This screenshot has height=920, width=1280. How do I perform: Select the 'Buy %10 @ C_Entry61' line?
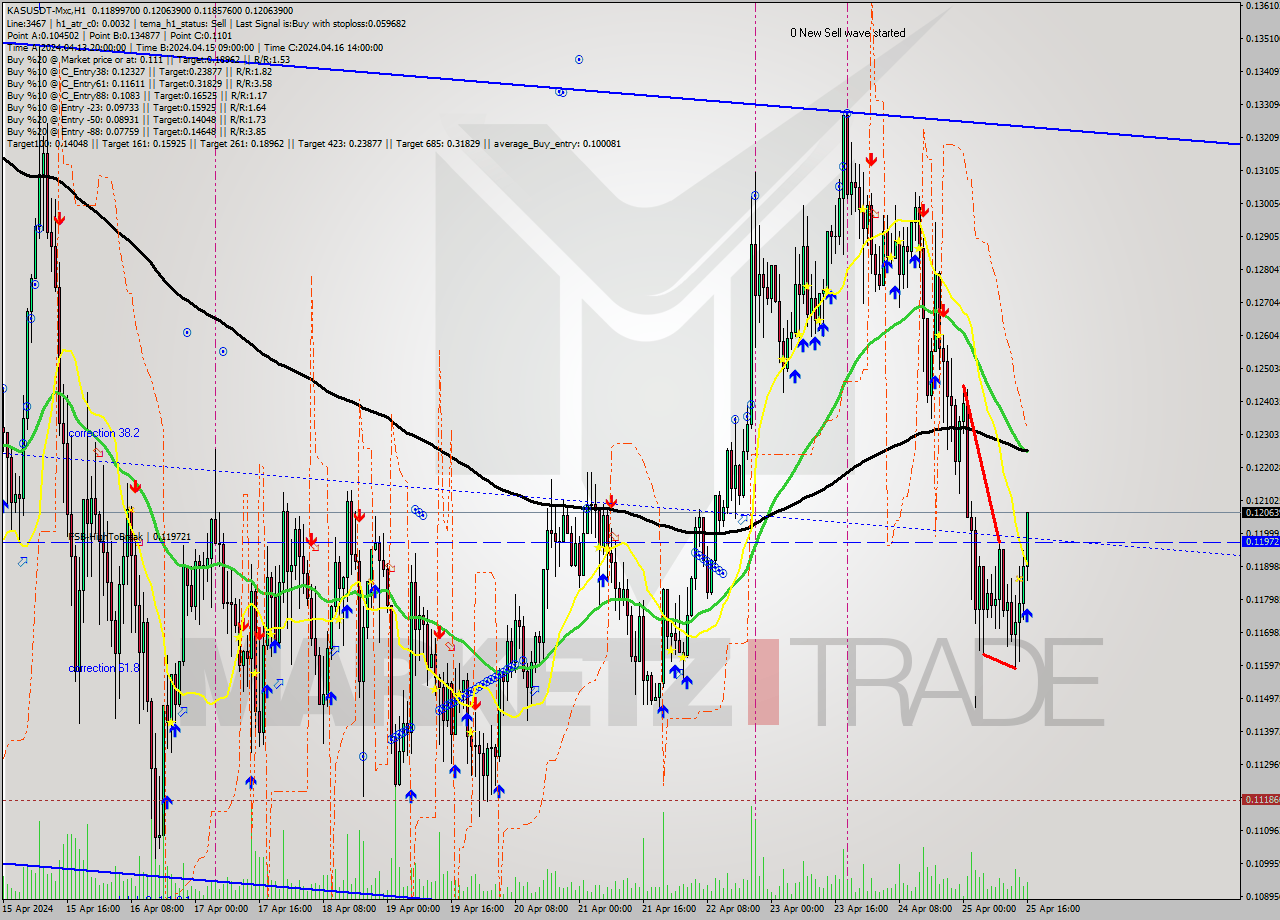(139, 83)
